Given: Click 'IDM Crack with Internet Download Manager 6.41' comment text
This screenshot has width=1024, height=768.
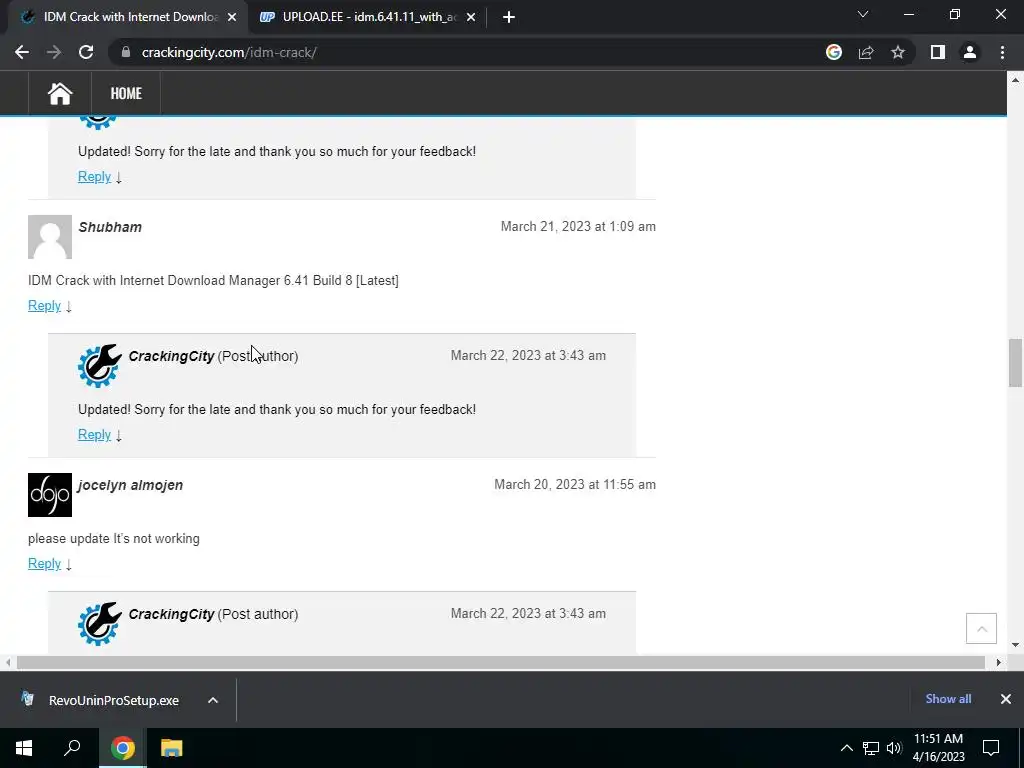Looking at the screenshot, I should [213, 281].
